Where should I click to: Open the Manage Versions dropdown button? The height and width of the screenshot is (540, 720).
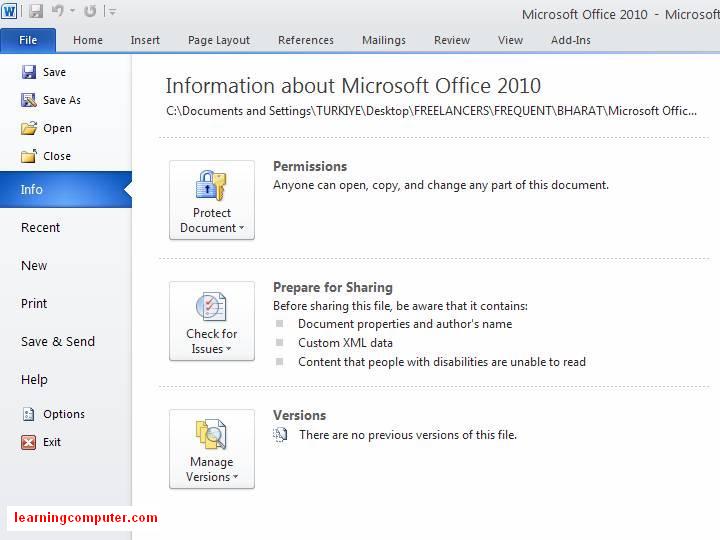pyautogui.click(x=212, y=449)
